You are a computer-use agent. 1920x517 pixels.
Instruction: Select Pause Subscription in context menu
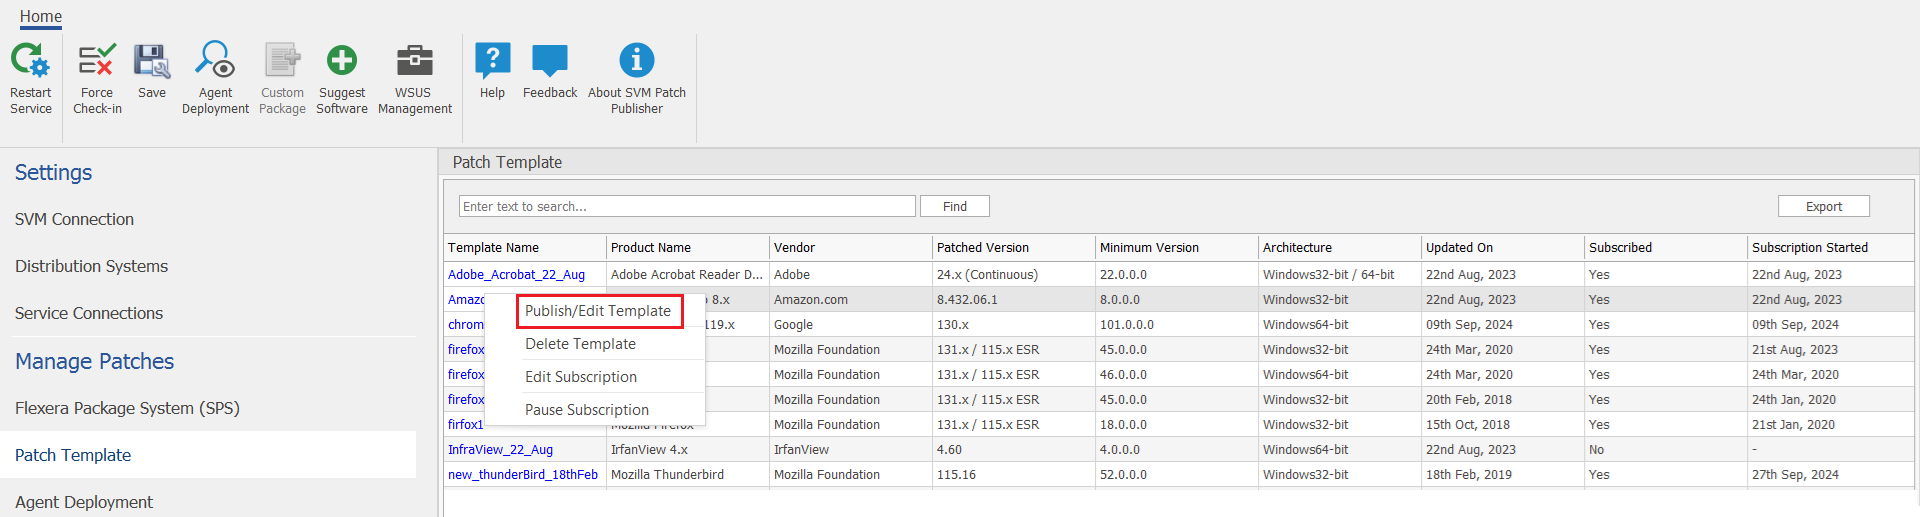click(x=587, y=410)
